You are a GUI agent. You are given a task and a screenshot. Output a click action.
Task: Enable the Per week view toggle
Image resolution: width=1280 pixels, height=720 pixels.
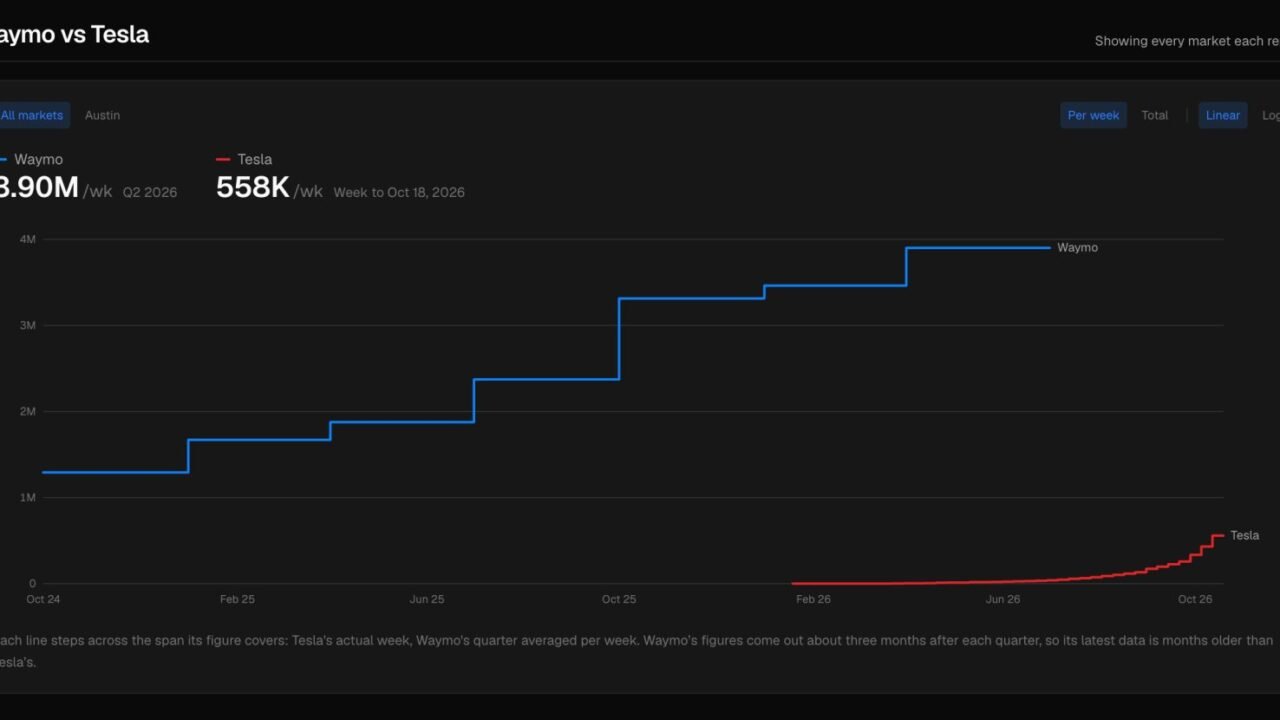pos(1093,115)
